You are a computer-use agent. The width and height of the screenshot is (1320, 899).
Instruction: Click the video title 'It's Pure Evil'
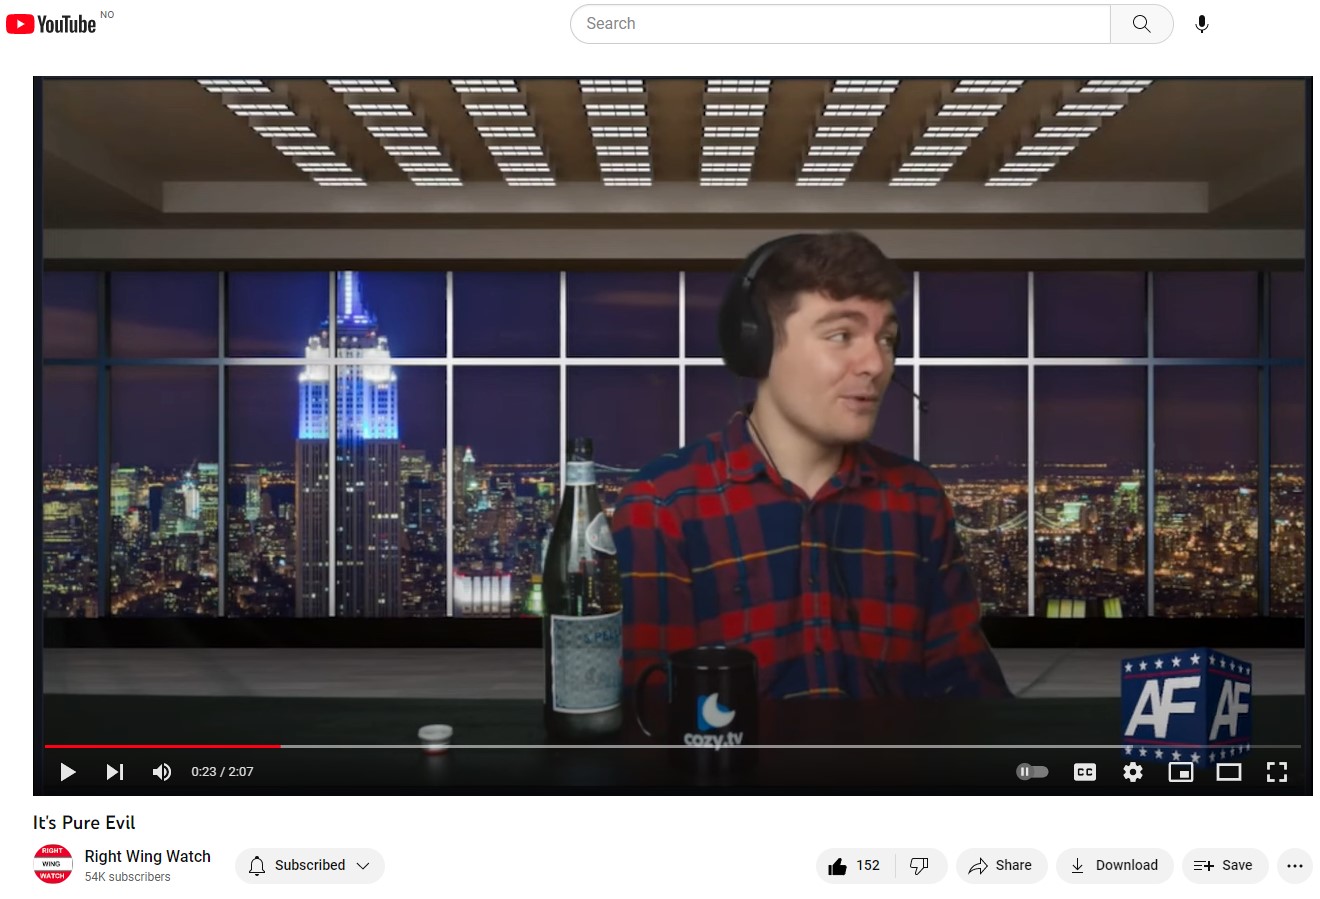click(84, 823)
